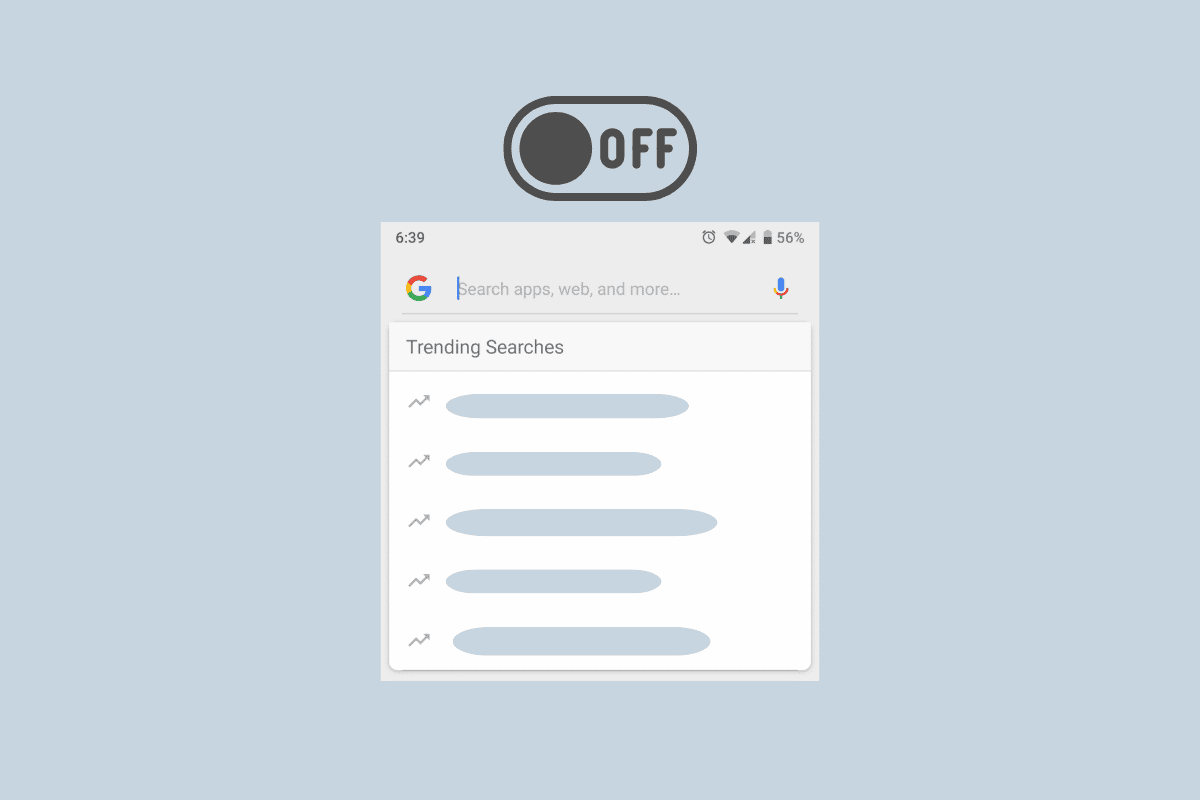Click the first trending arrow icon
This screenshot has height=800, width=1200.
(419, 402)
